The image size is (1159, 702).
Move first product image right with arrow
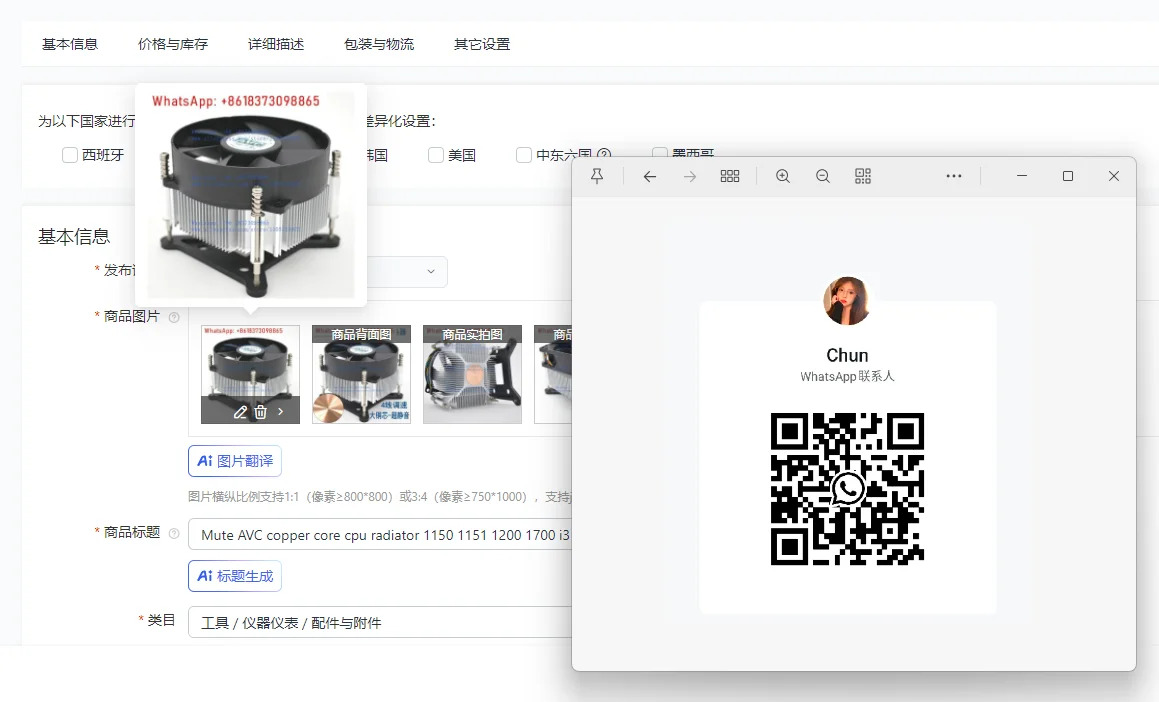281,412
